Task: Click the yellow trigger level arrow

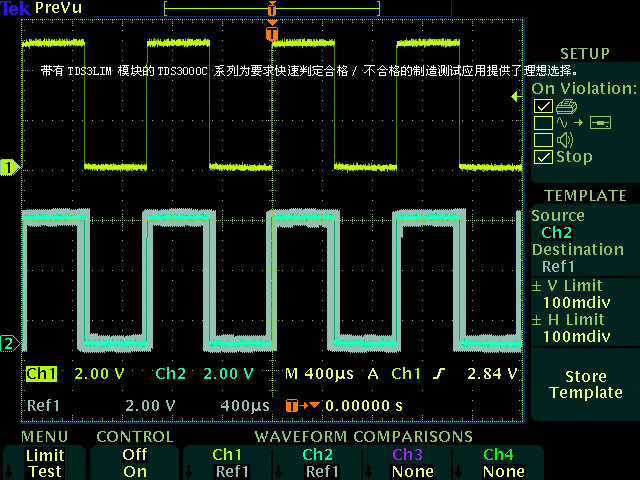Action: point(516,96)
